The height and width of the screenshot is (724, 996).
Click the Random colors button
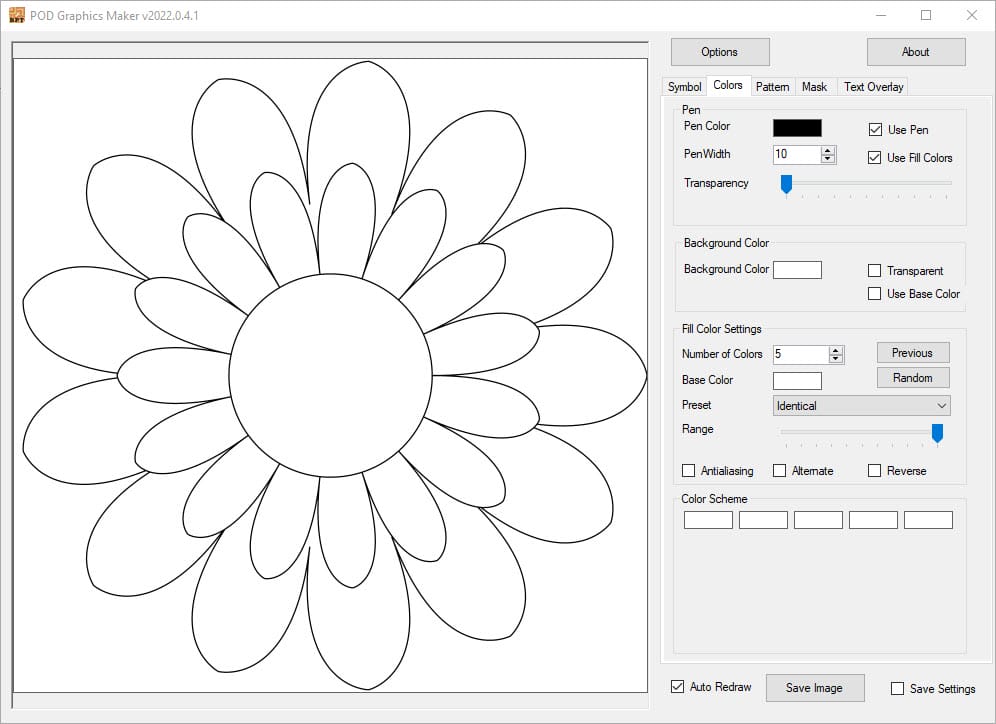pyautogui.click(x=912, y=378)
